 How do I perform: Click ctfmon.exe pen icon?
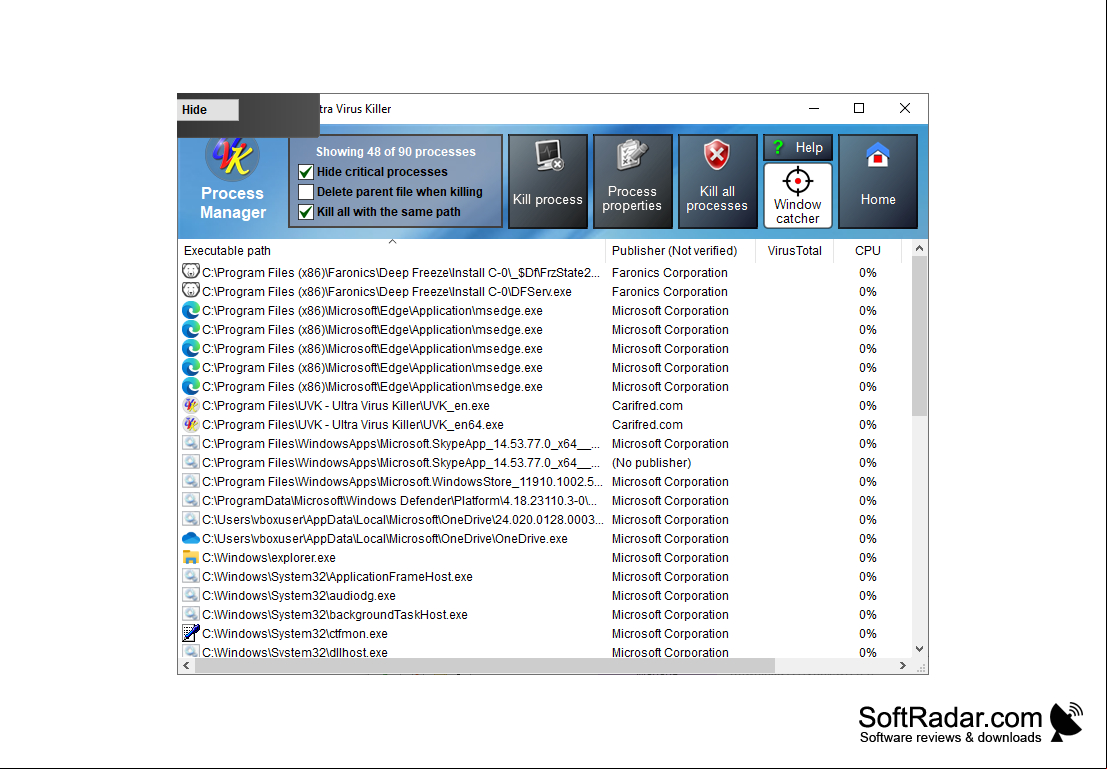tap(191, 633)
